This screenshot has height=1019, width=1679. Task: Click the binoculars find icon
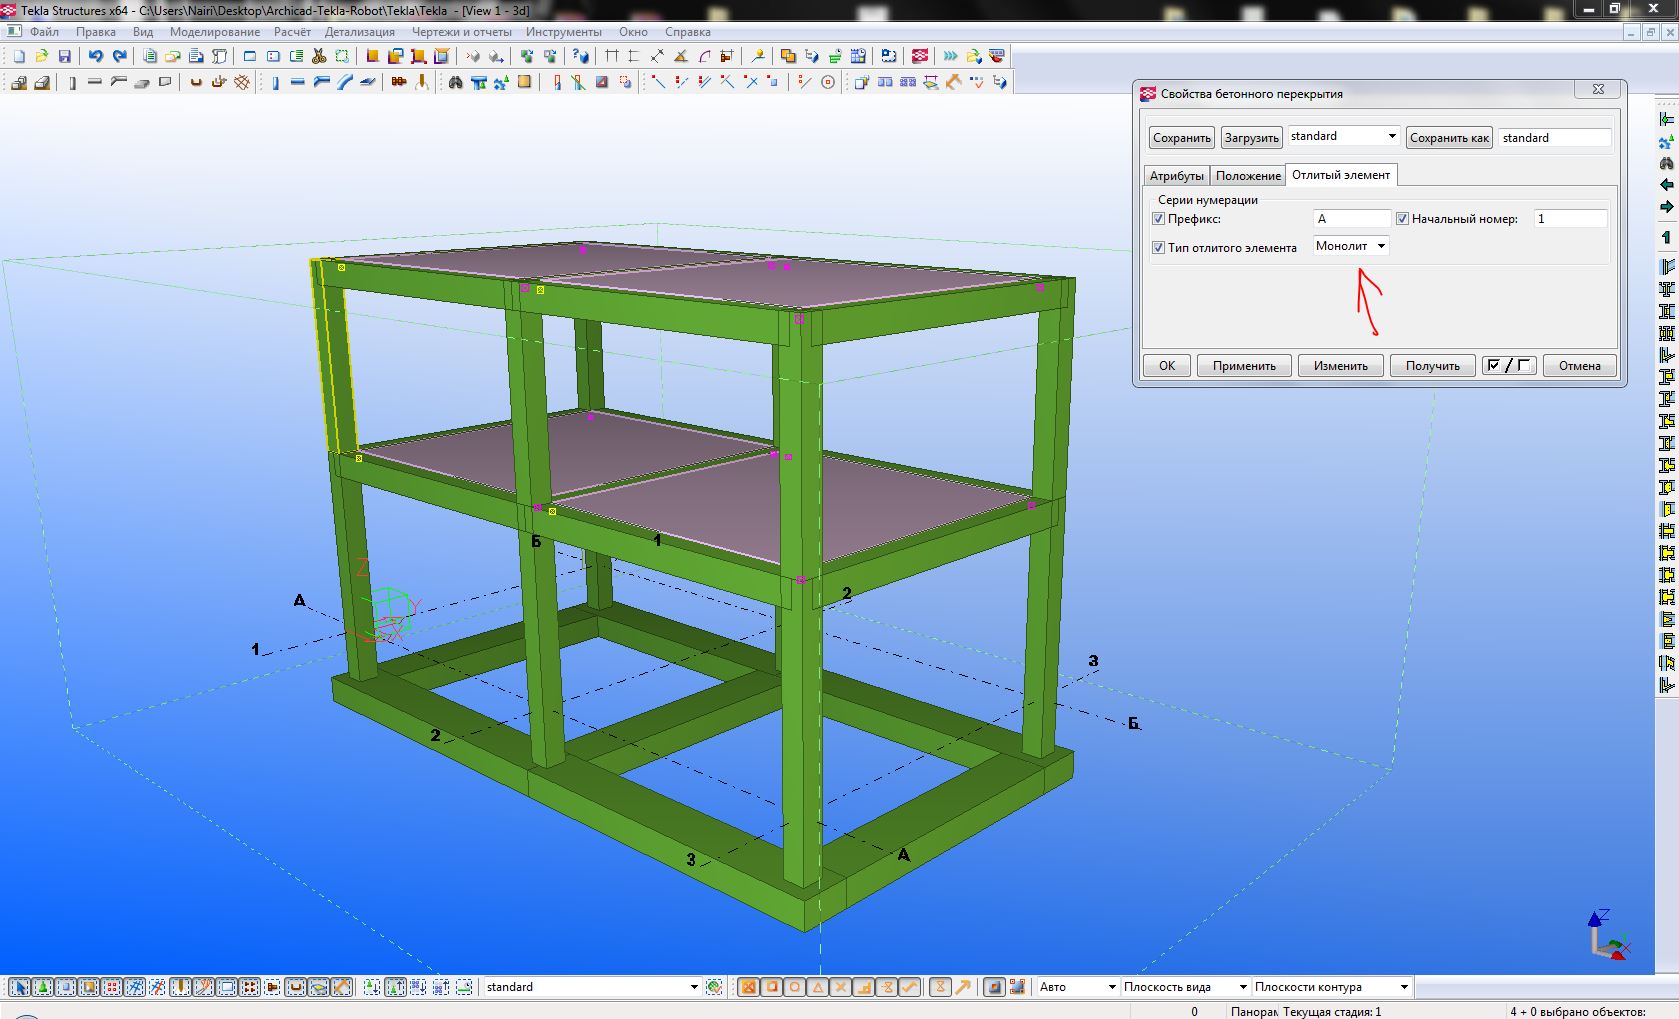click(455, 82)
